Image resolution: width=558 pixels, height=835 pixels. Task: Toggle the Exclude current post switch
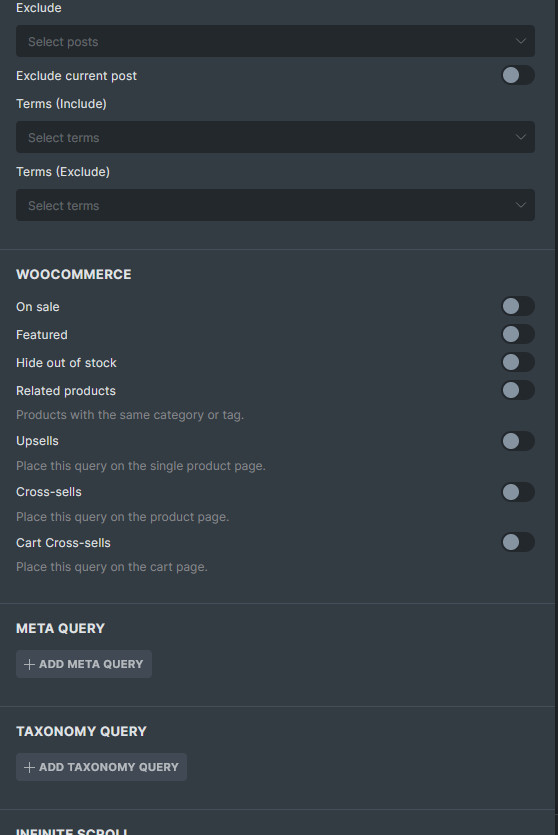518,75
